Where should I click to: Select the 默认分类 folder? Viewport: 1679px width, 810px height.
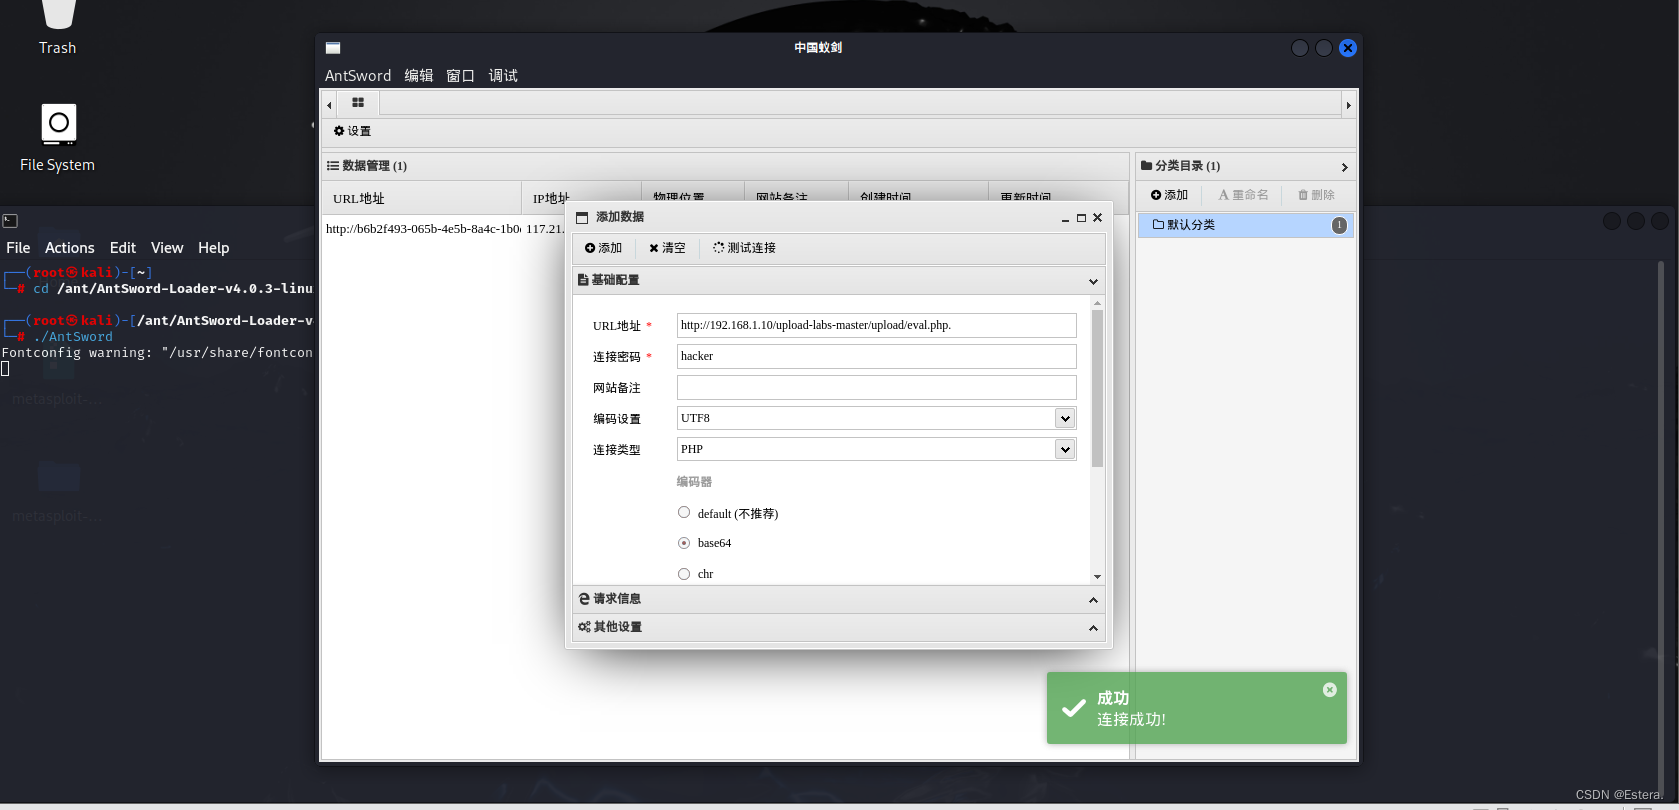click(1246, 225)
